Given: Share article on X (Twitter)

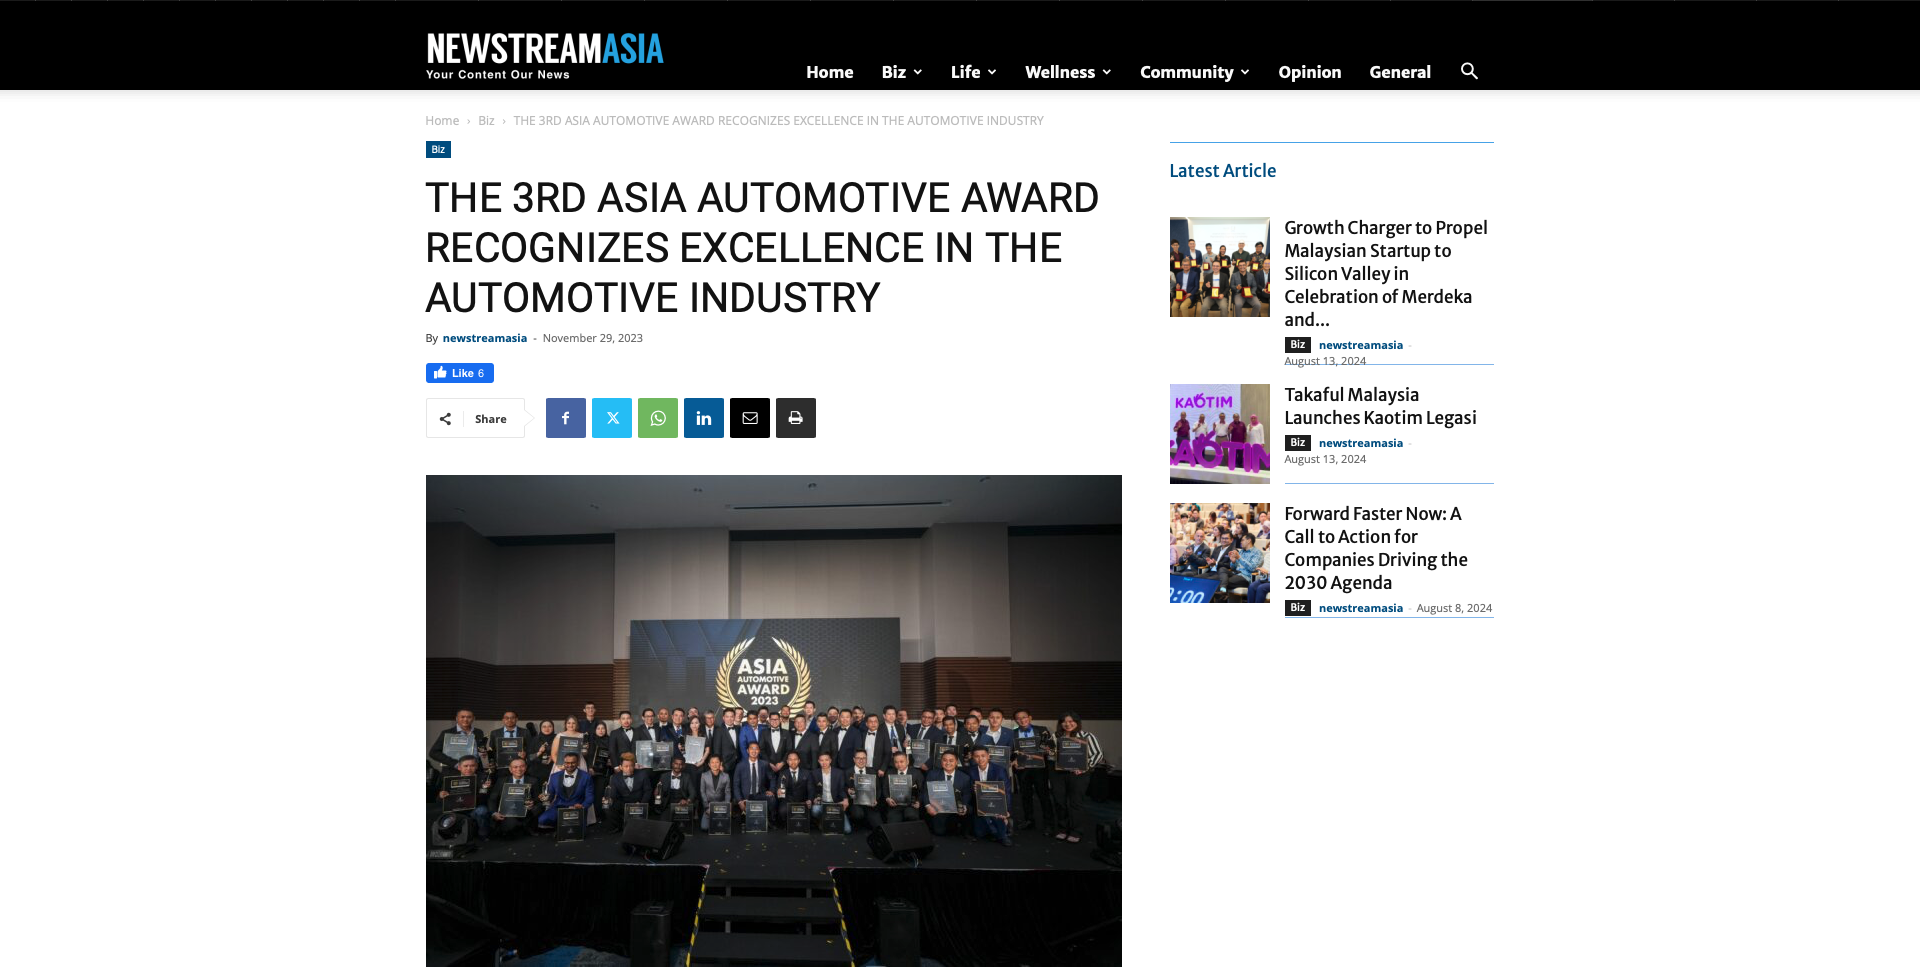Looking at the screenshot, I should point(612,418).
